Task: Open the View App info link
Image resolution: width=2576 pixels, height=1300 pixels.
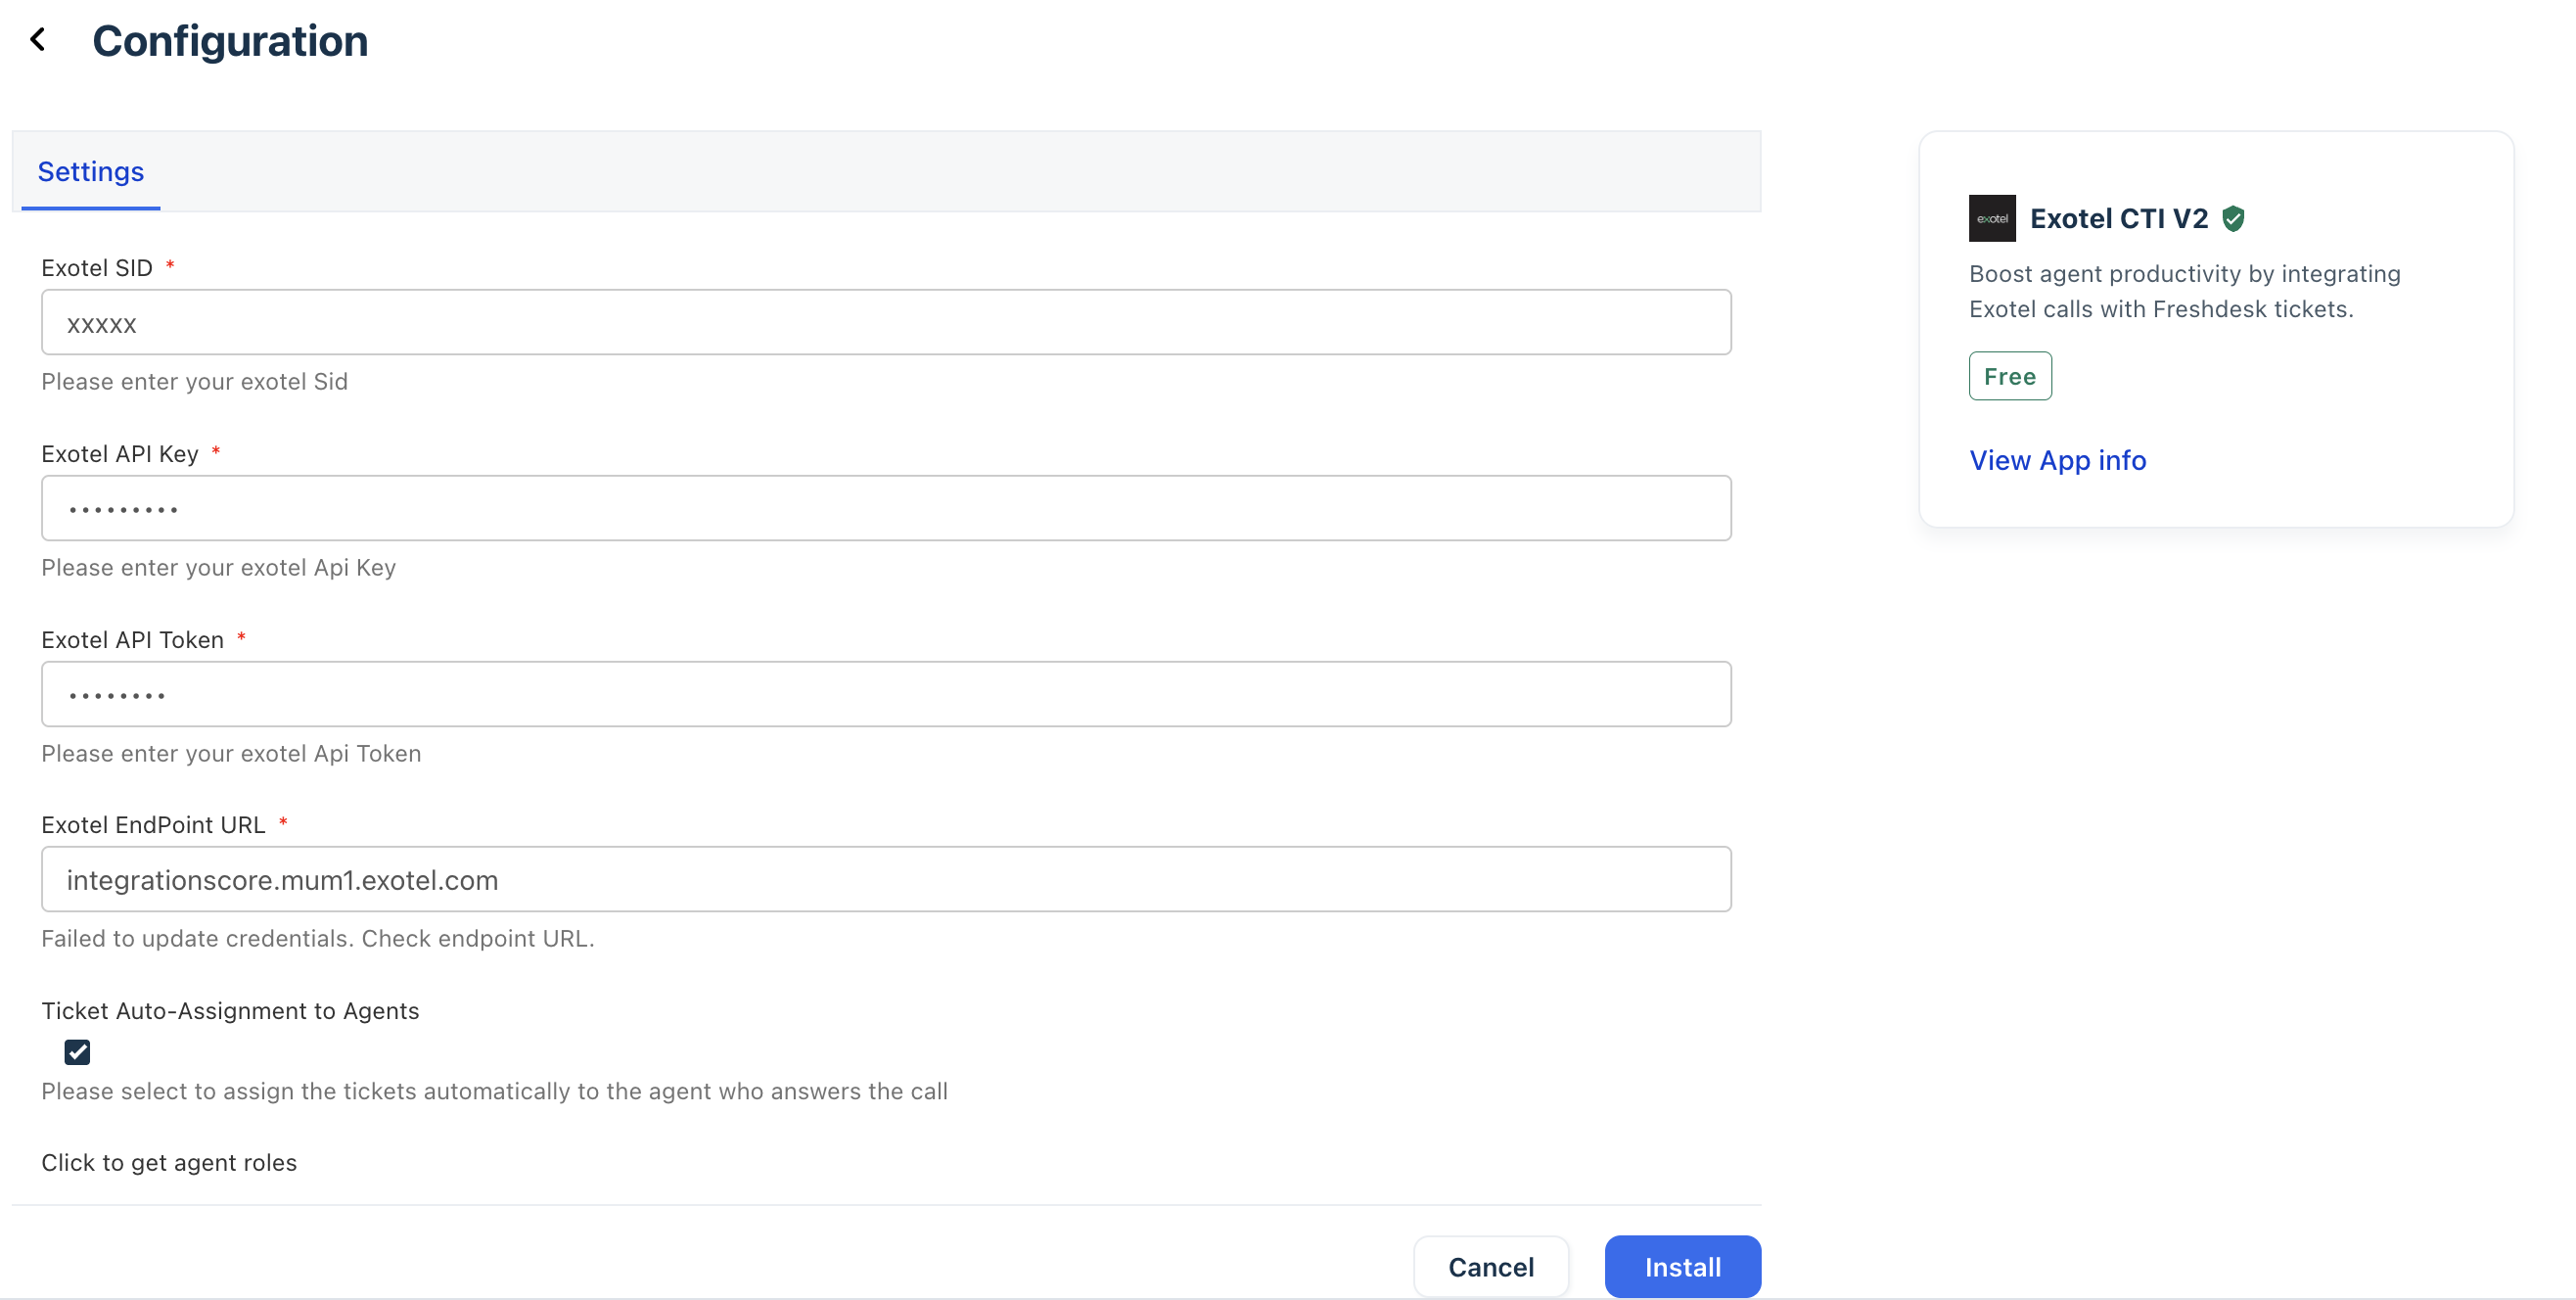Action: coord(2057,460)
